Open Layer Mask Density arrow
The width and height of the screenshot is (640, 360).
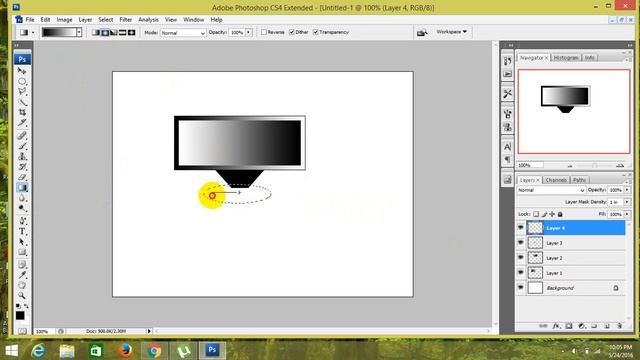pos(627,202)
